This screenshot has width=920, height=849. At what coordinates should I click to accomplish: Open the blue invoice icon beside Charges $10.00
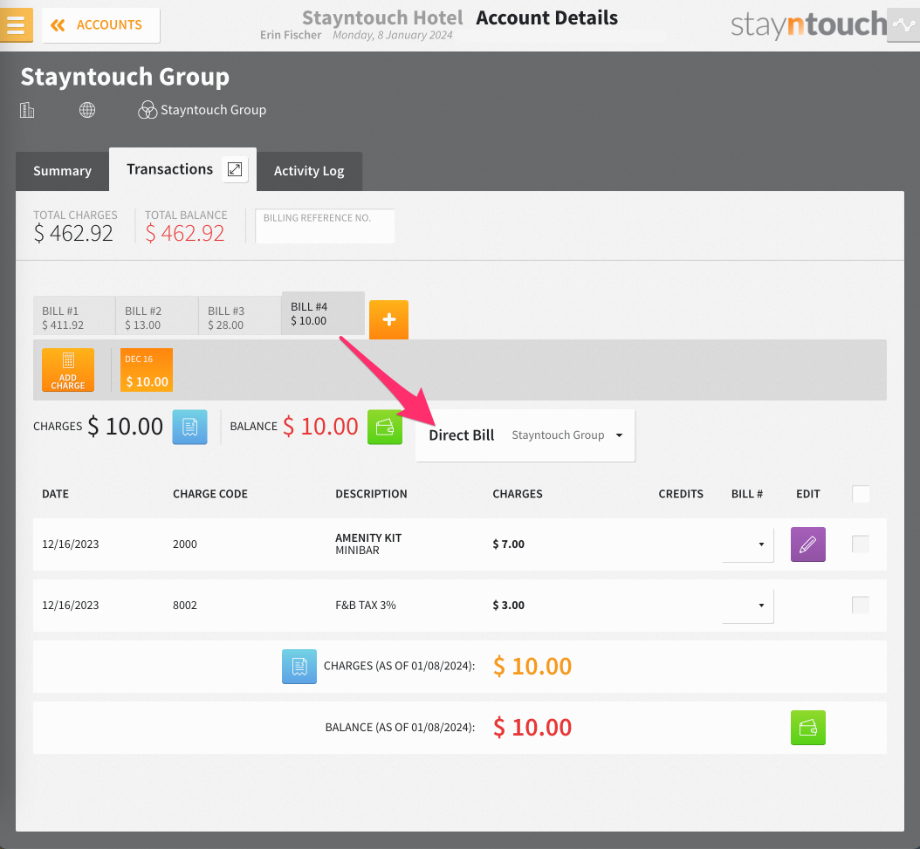190,427
